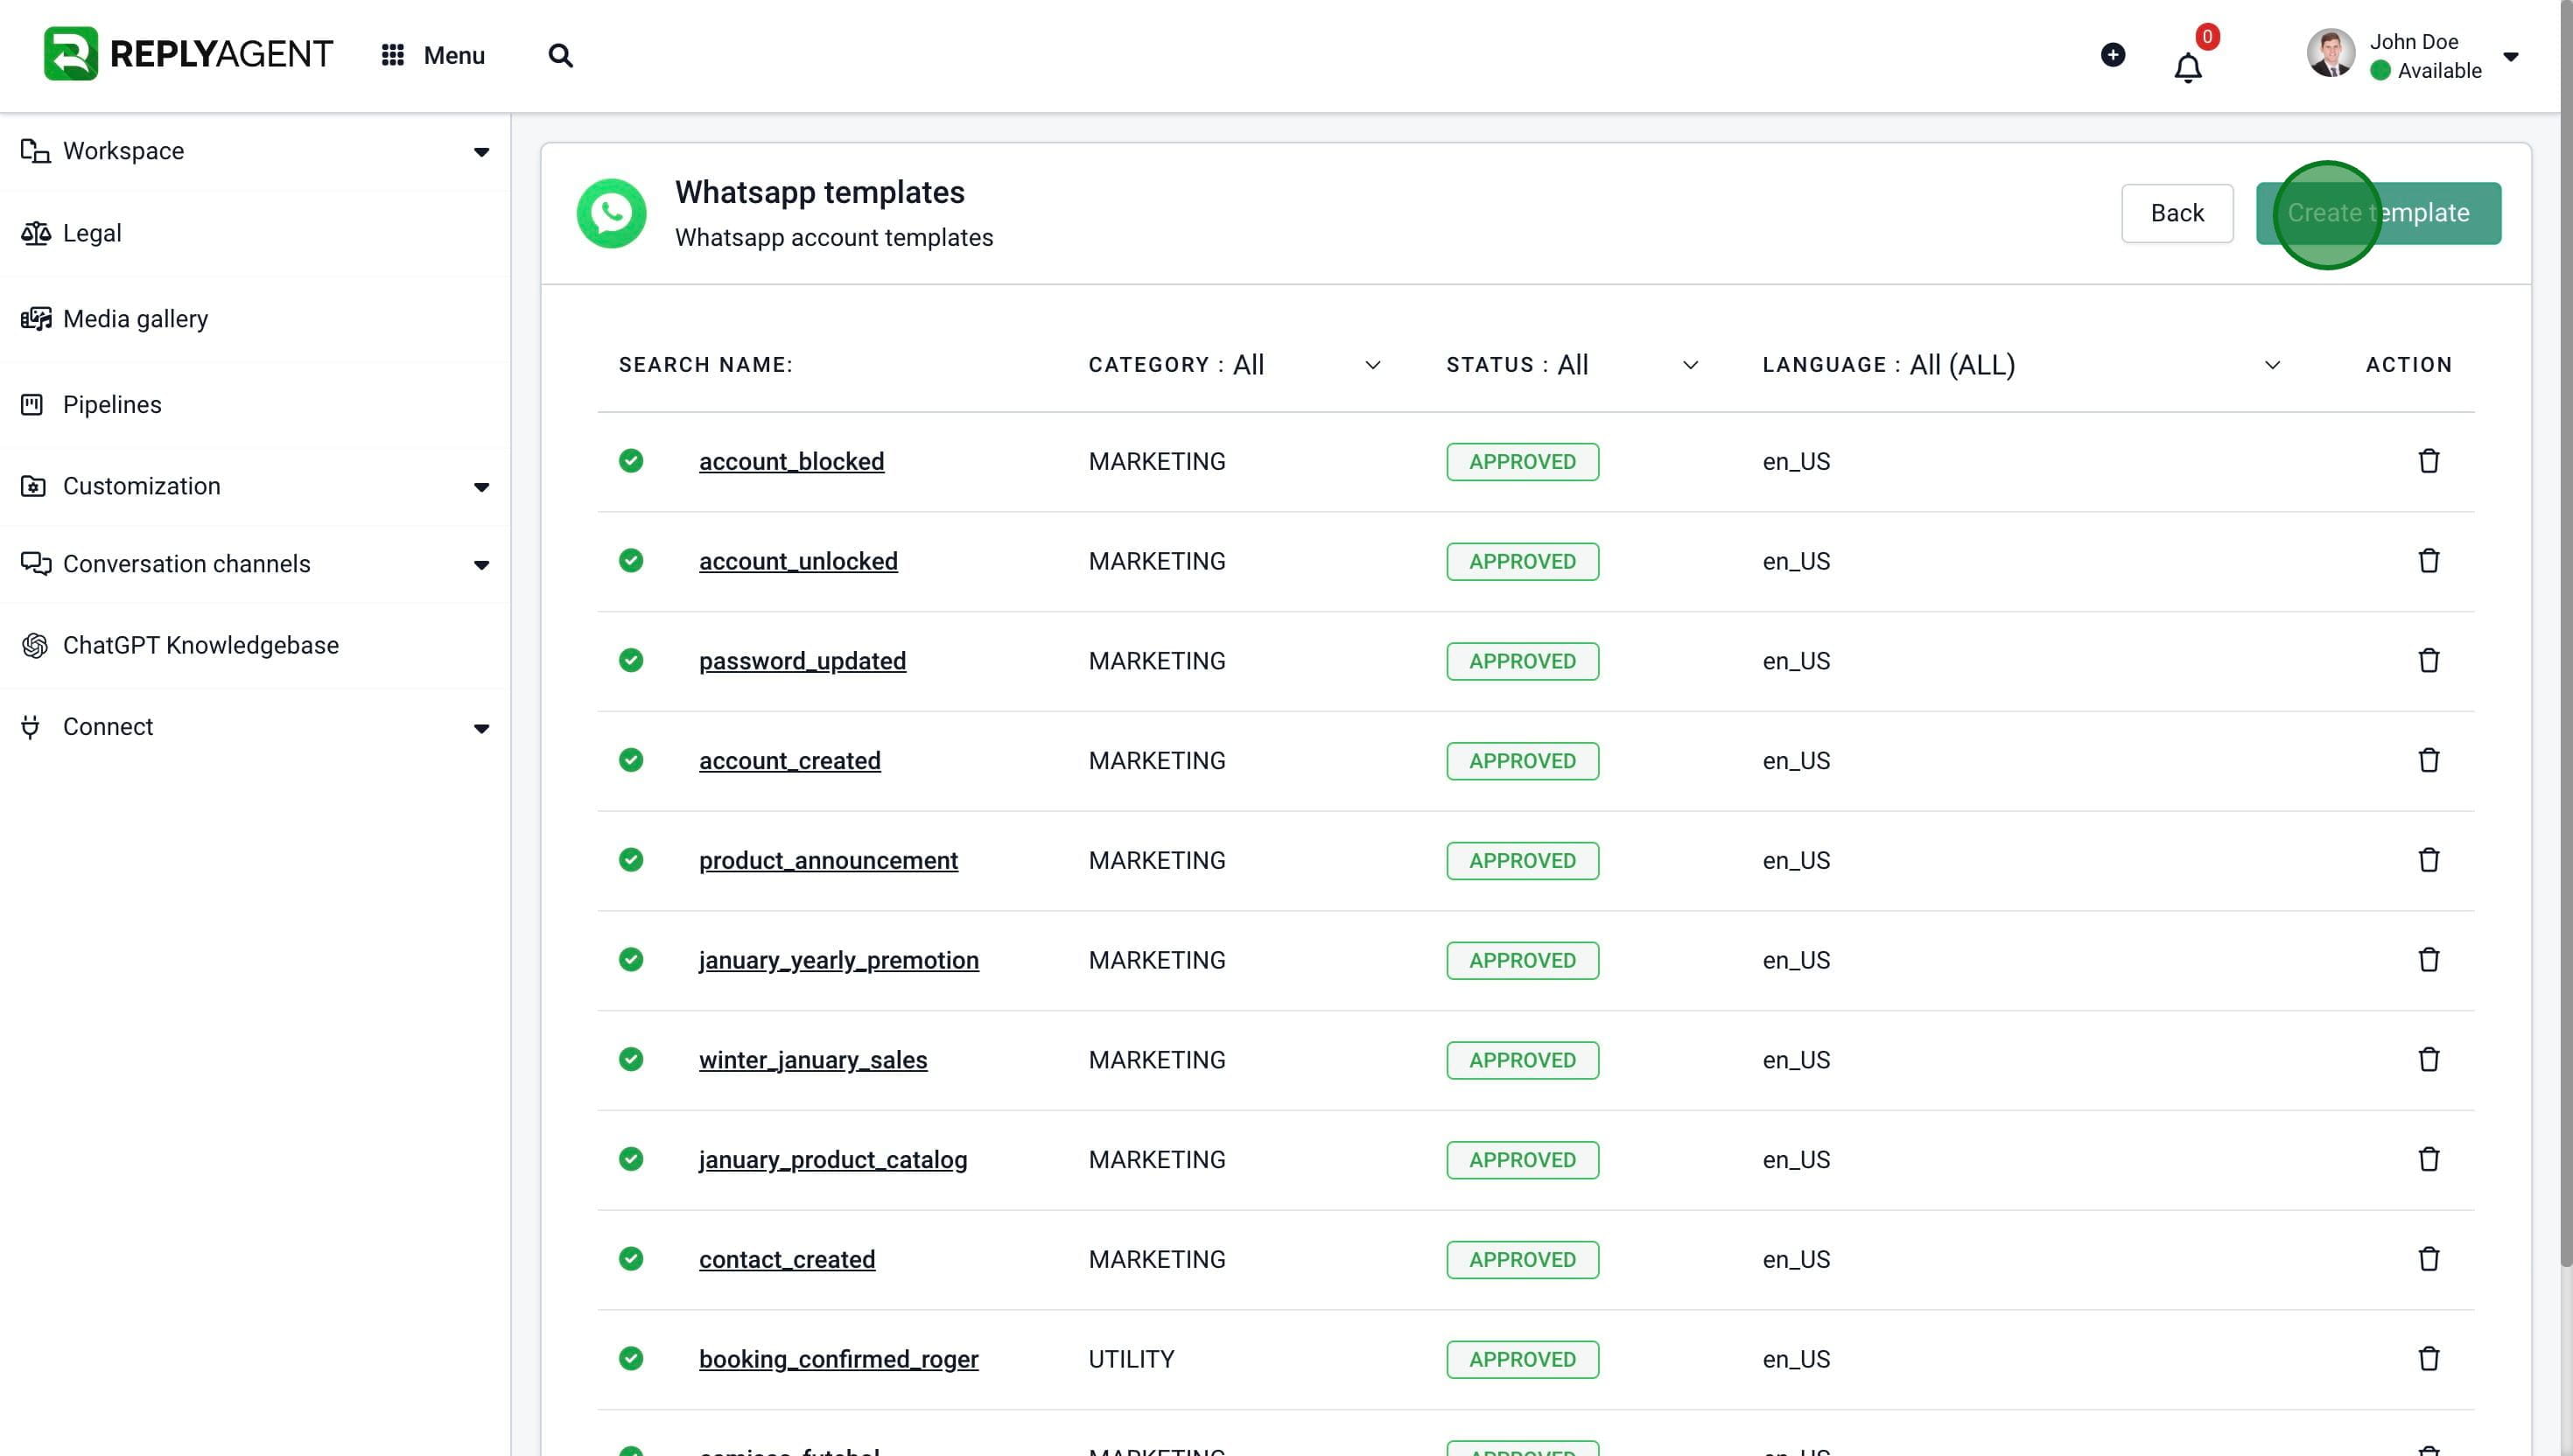Screen dimensions: 2573x1456
Task: Go to Pipelines in sidebar
Action: tap(255, 405)
